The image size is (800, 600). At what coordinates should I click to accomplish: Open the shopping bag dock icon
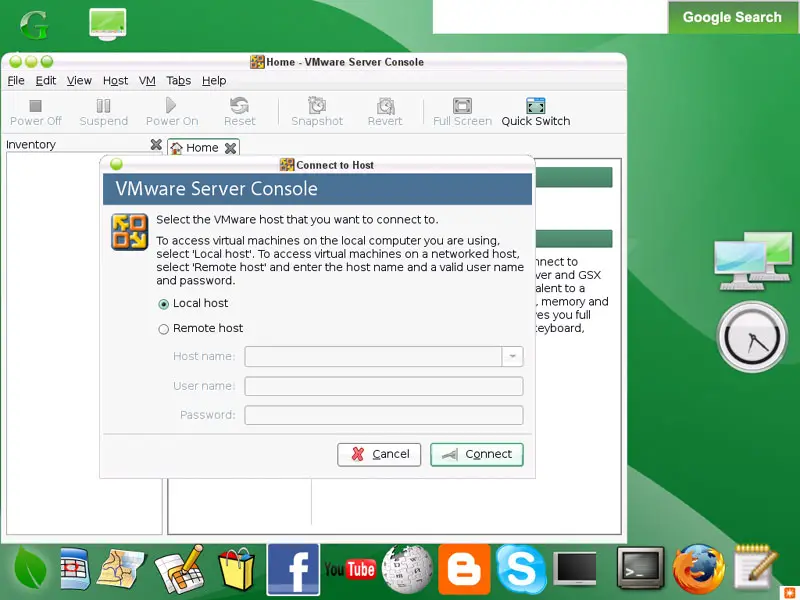point(236,569)
